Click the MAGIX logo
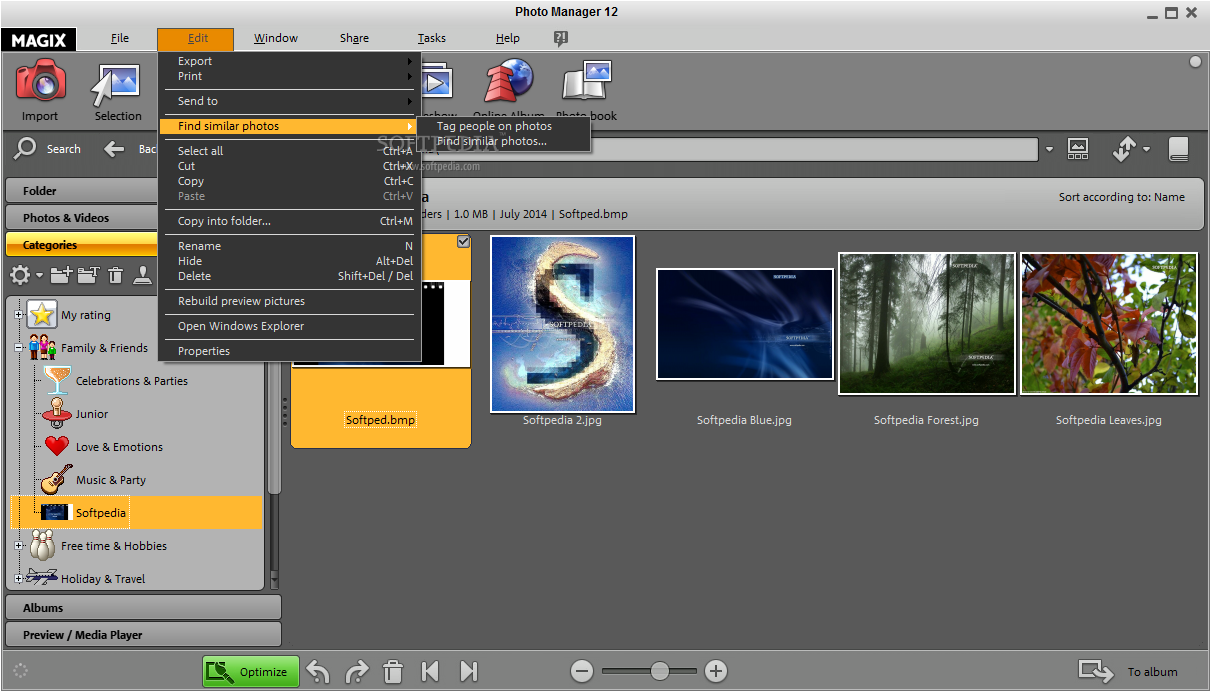The height and width of the screenshot is (692, 1211). point(40,40)
